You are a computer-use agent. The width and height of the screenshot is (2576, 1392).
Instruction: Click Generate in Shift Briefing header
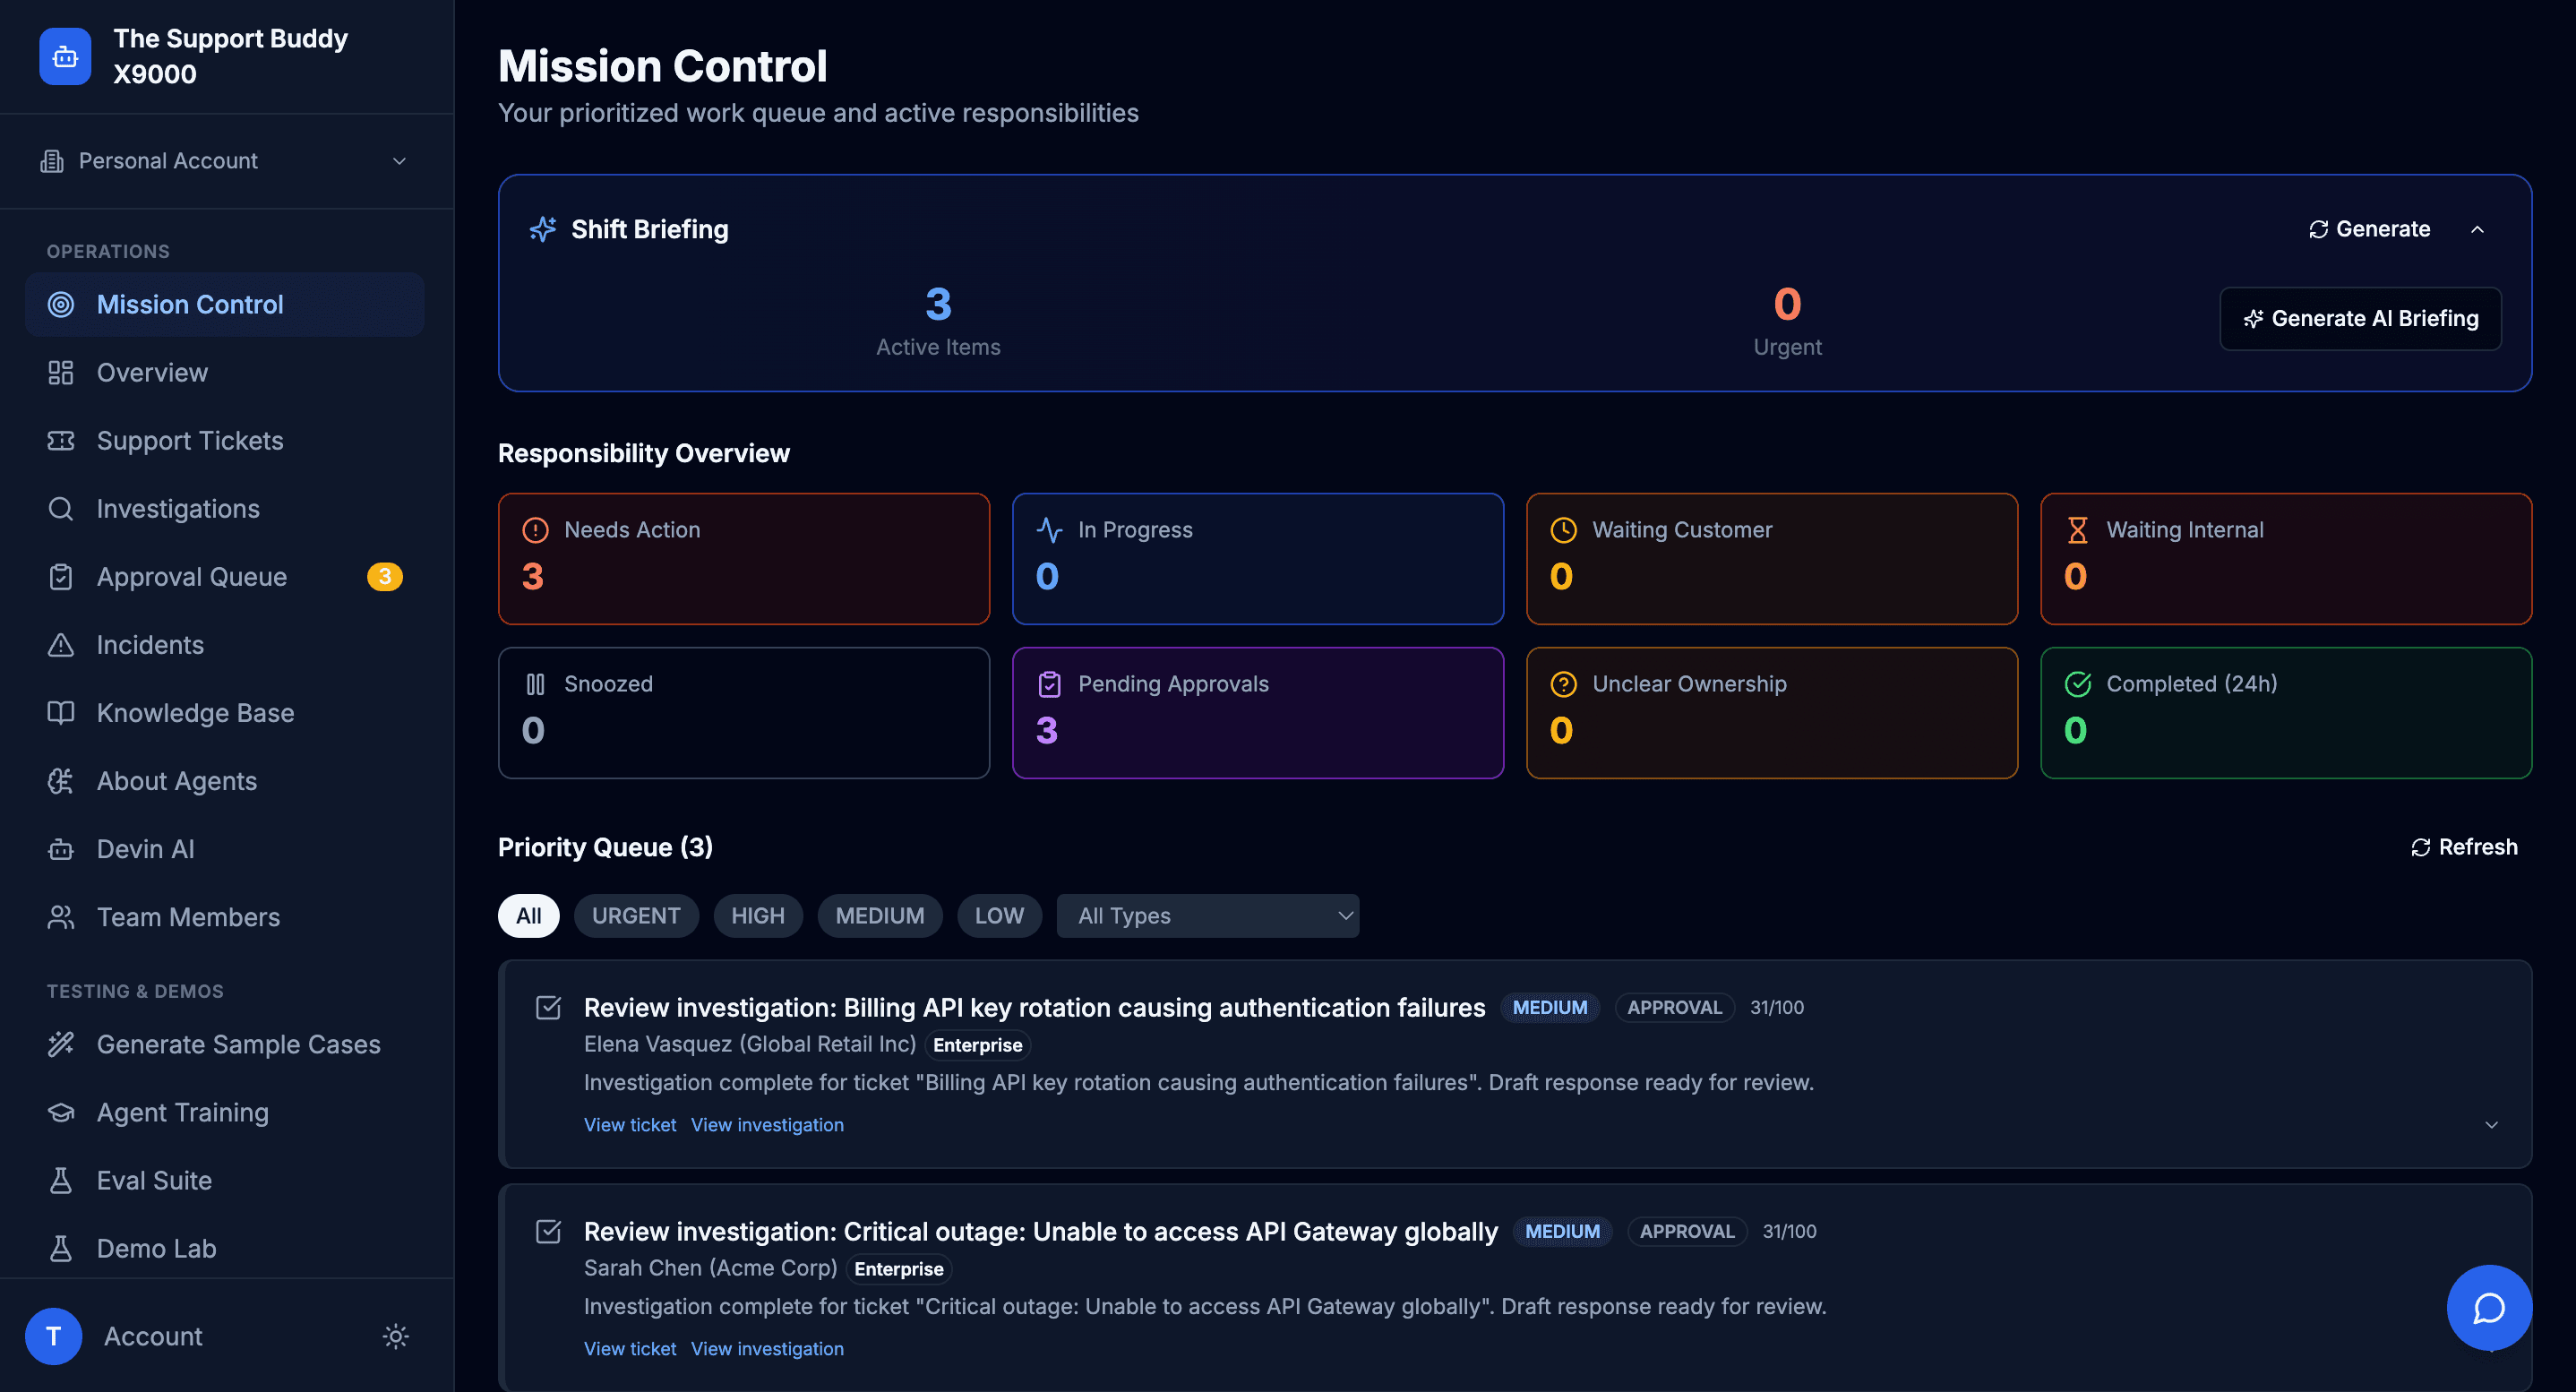(x=2368, y=229)
